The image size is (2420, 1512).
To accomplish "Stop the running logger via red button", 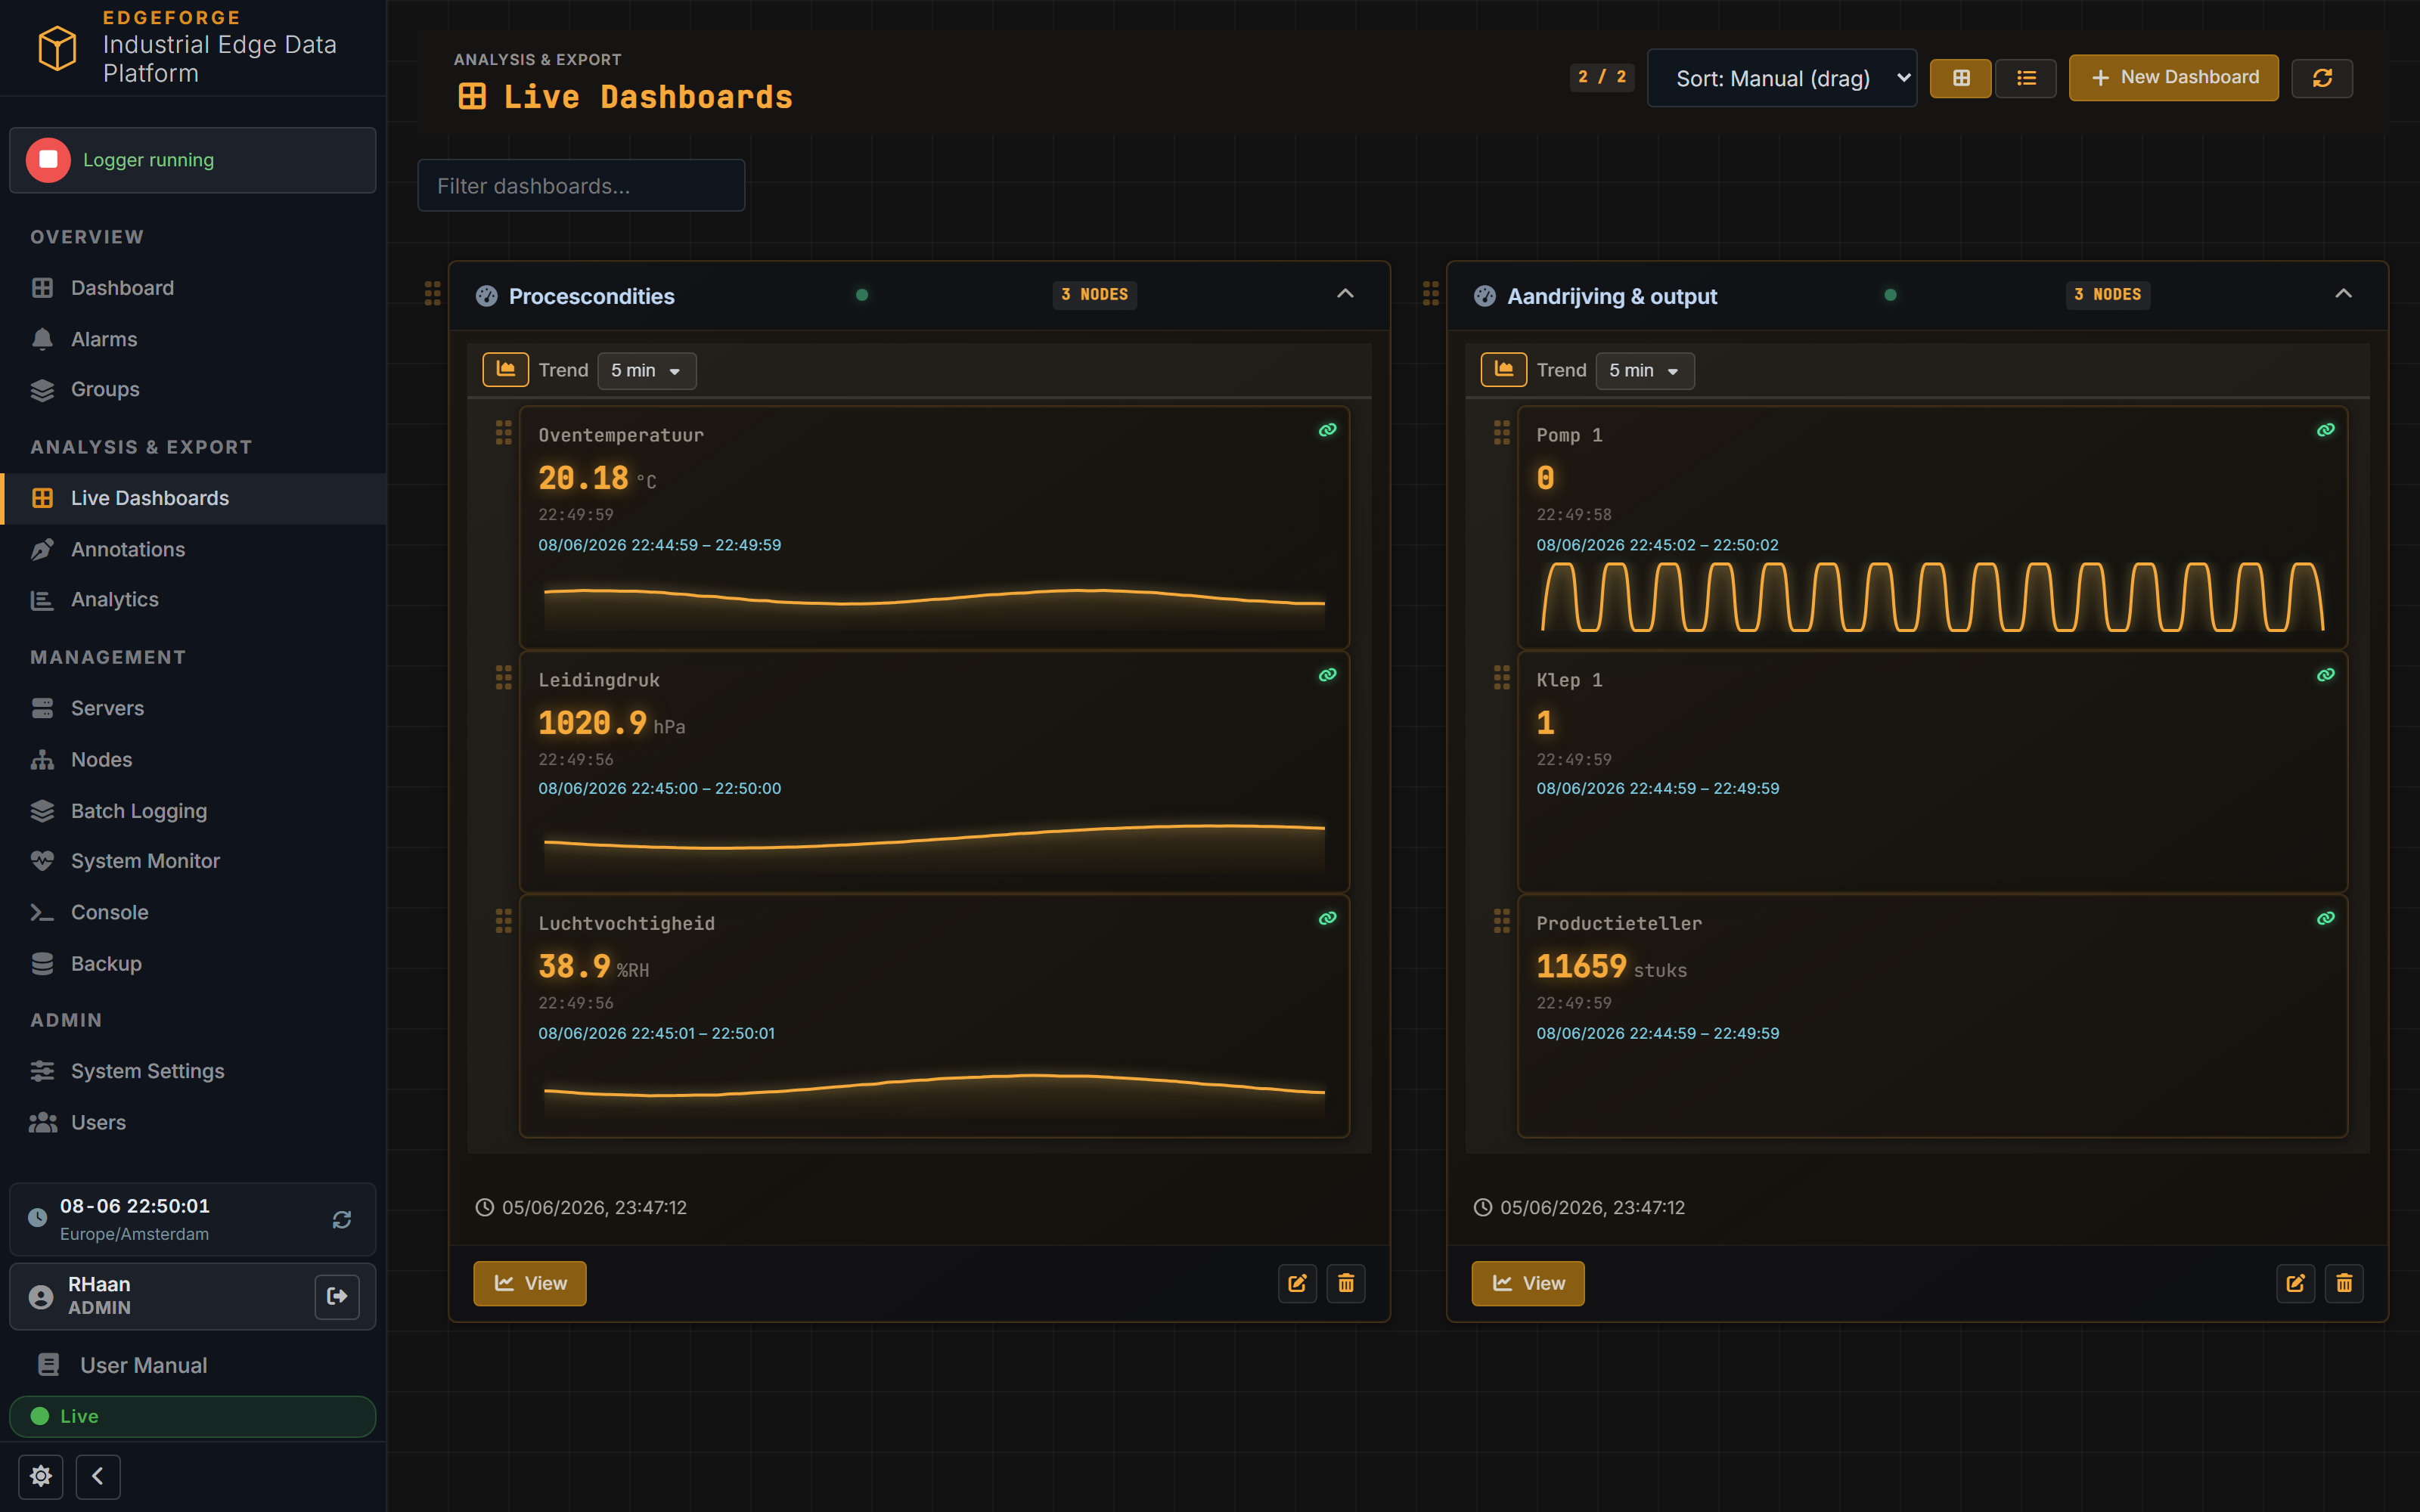I will 48,160.
